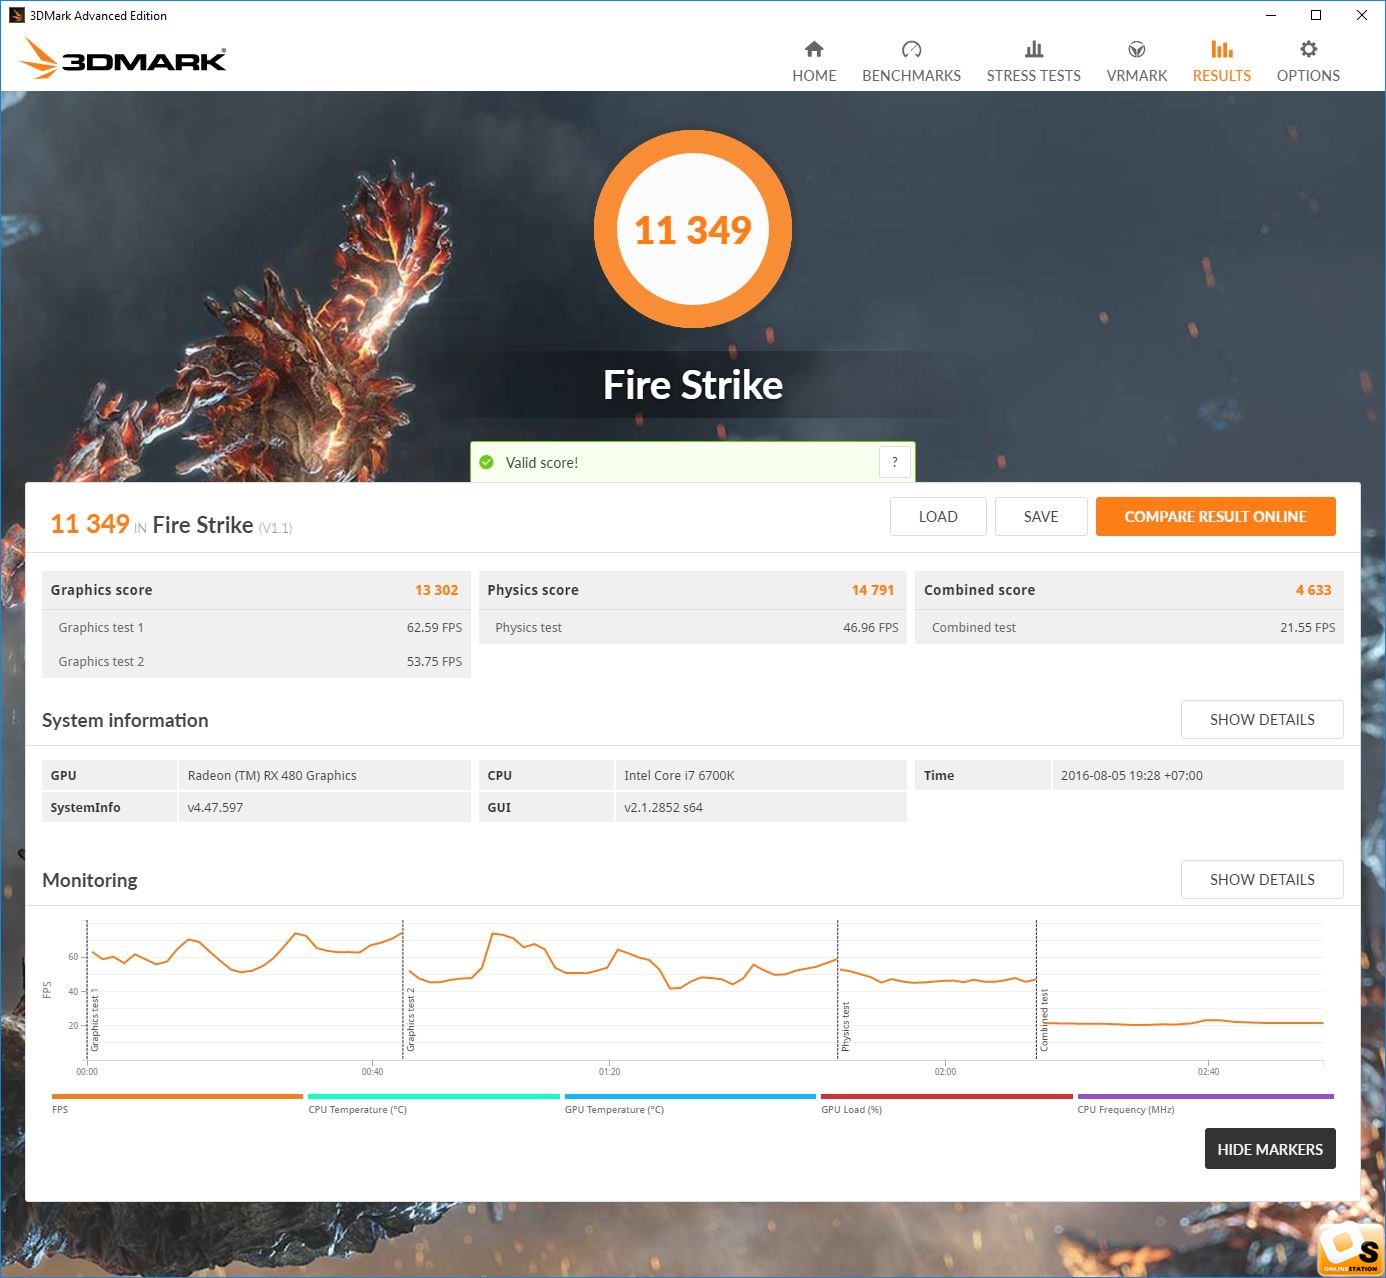Switch to the BENCHMARKS tab
Viewport: 1386px width, 1278px height.
[x=911, y=76]
